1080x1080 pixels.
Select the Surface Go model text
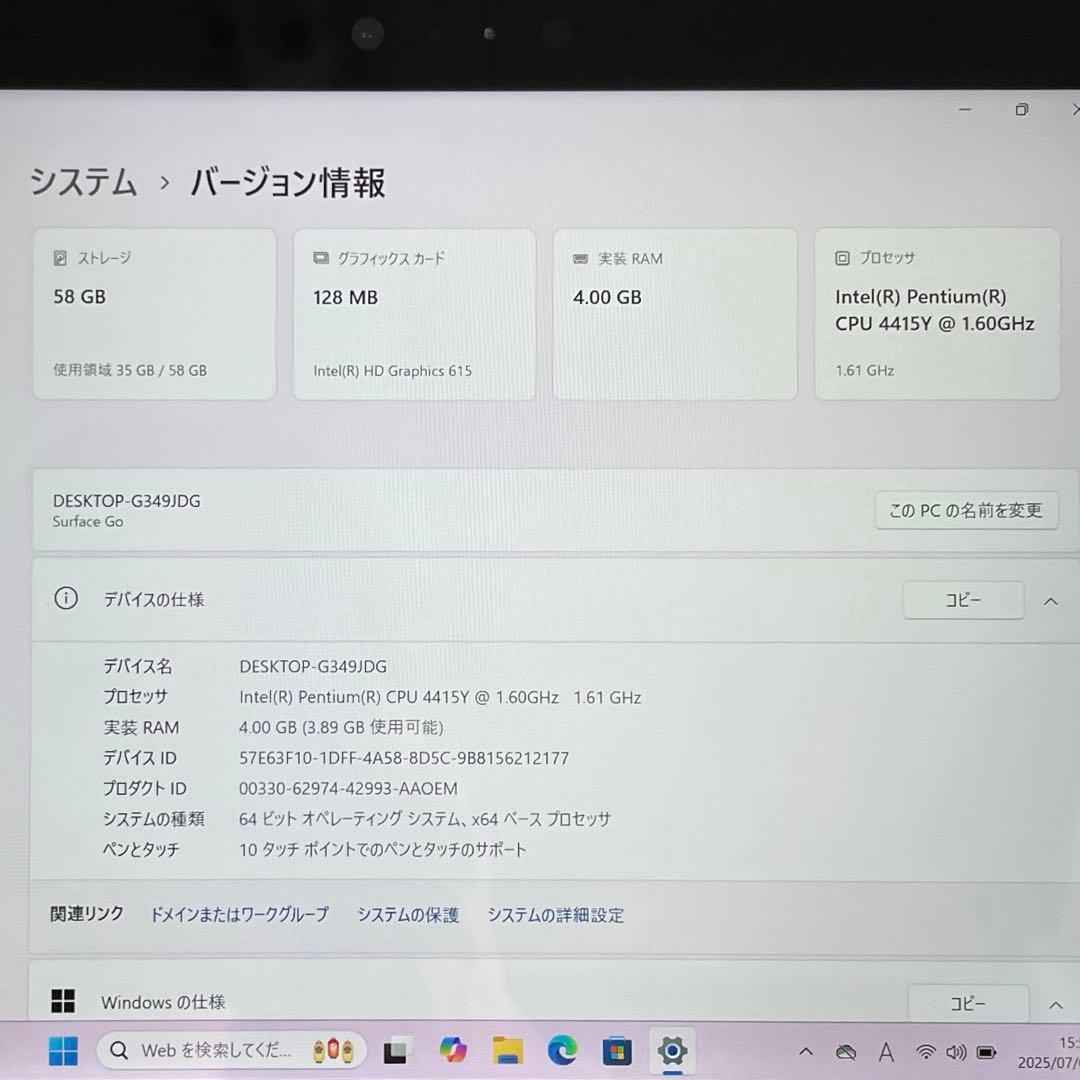pos(88,521)
